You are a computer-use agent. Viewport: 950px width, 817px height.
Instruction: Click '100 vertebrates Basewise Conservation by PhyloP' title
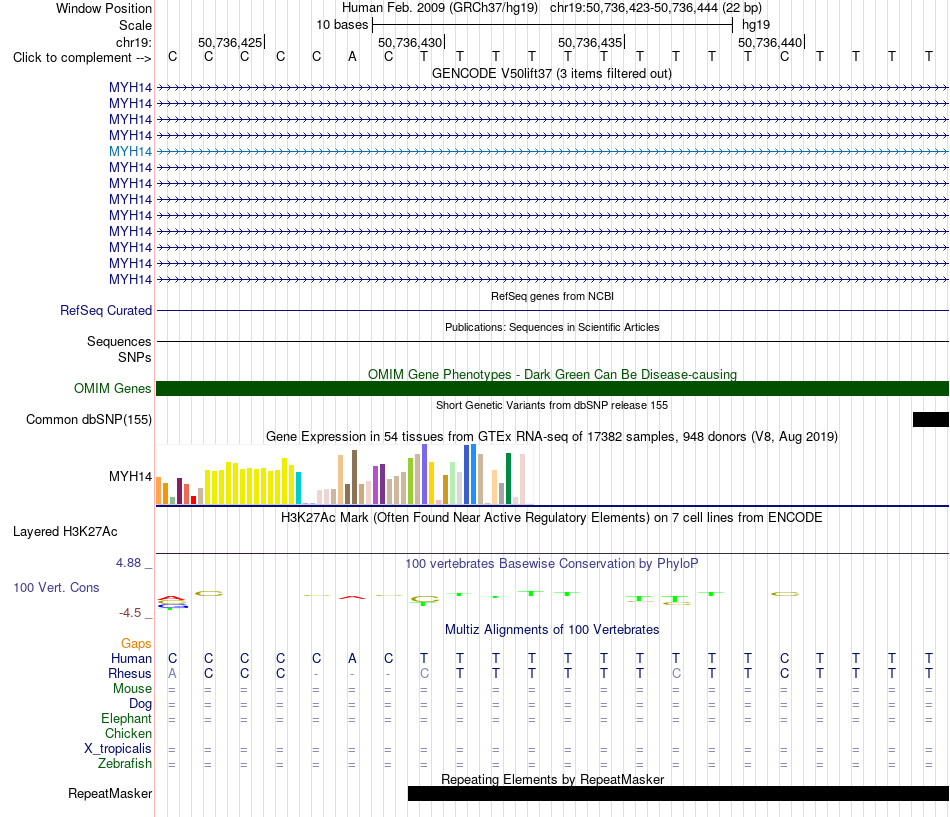click(x=552, y=564)
